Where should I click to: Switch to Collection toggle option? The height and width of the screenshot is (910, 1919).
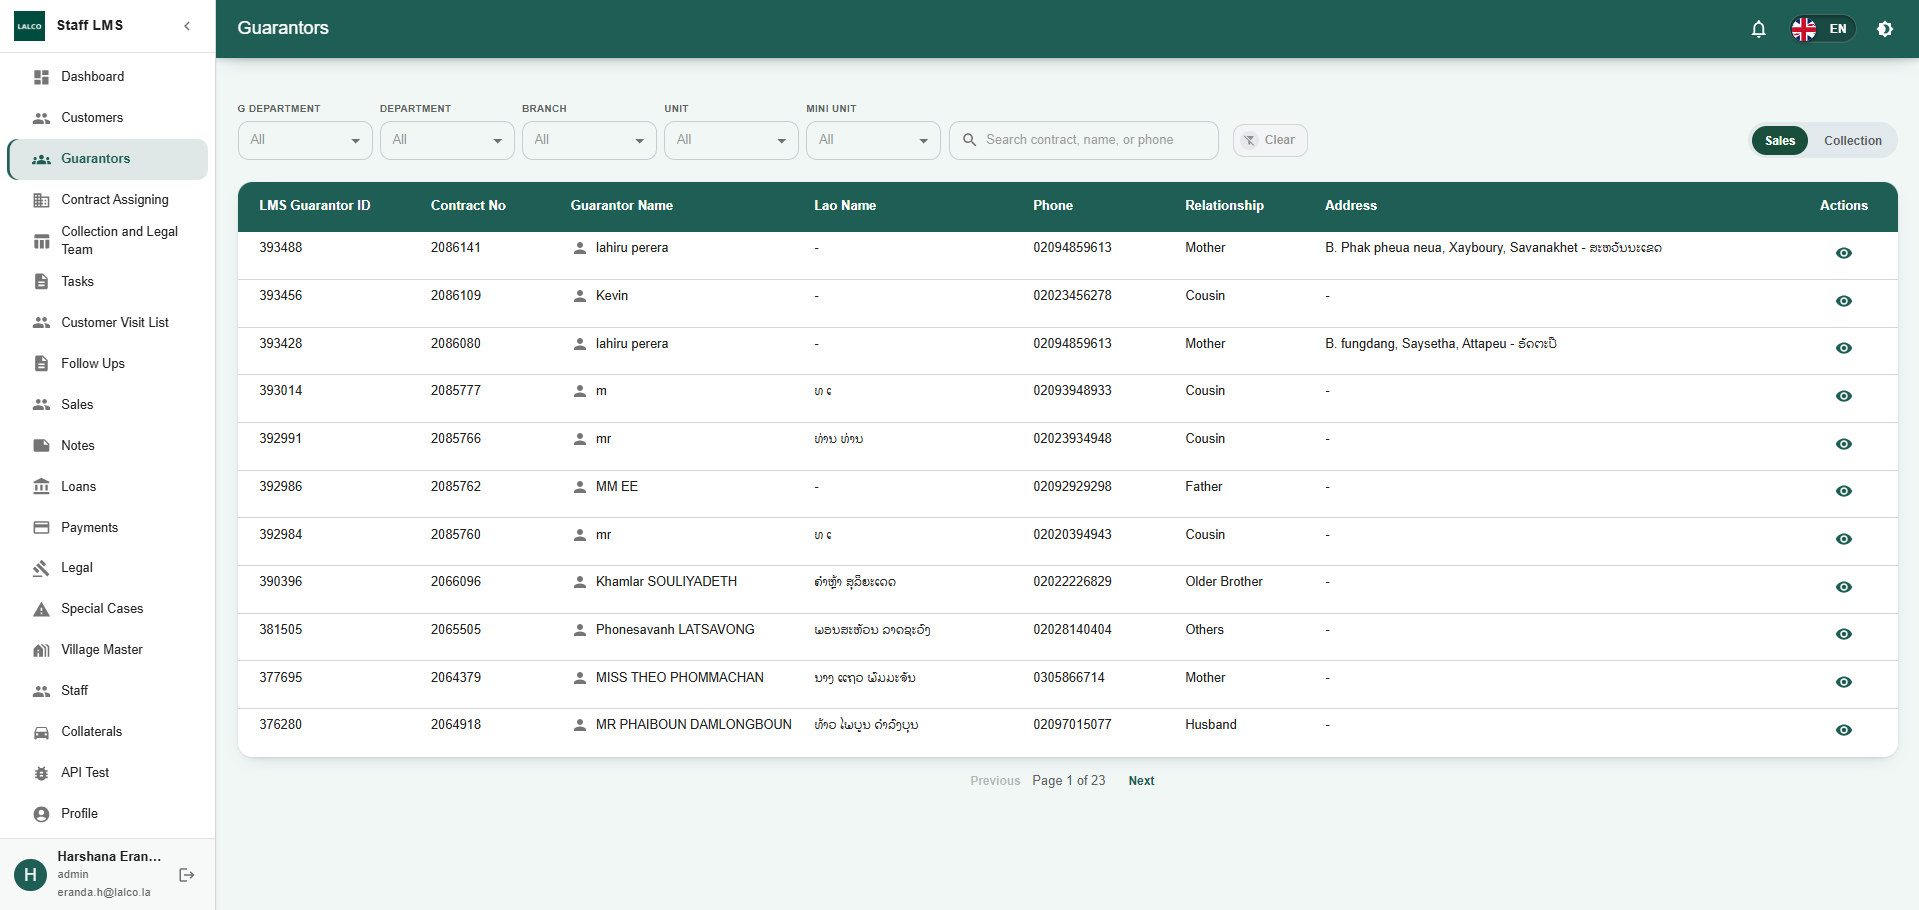point(1852,141)
